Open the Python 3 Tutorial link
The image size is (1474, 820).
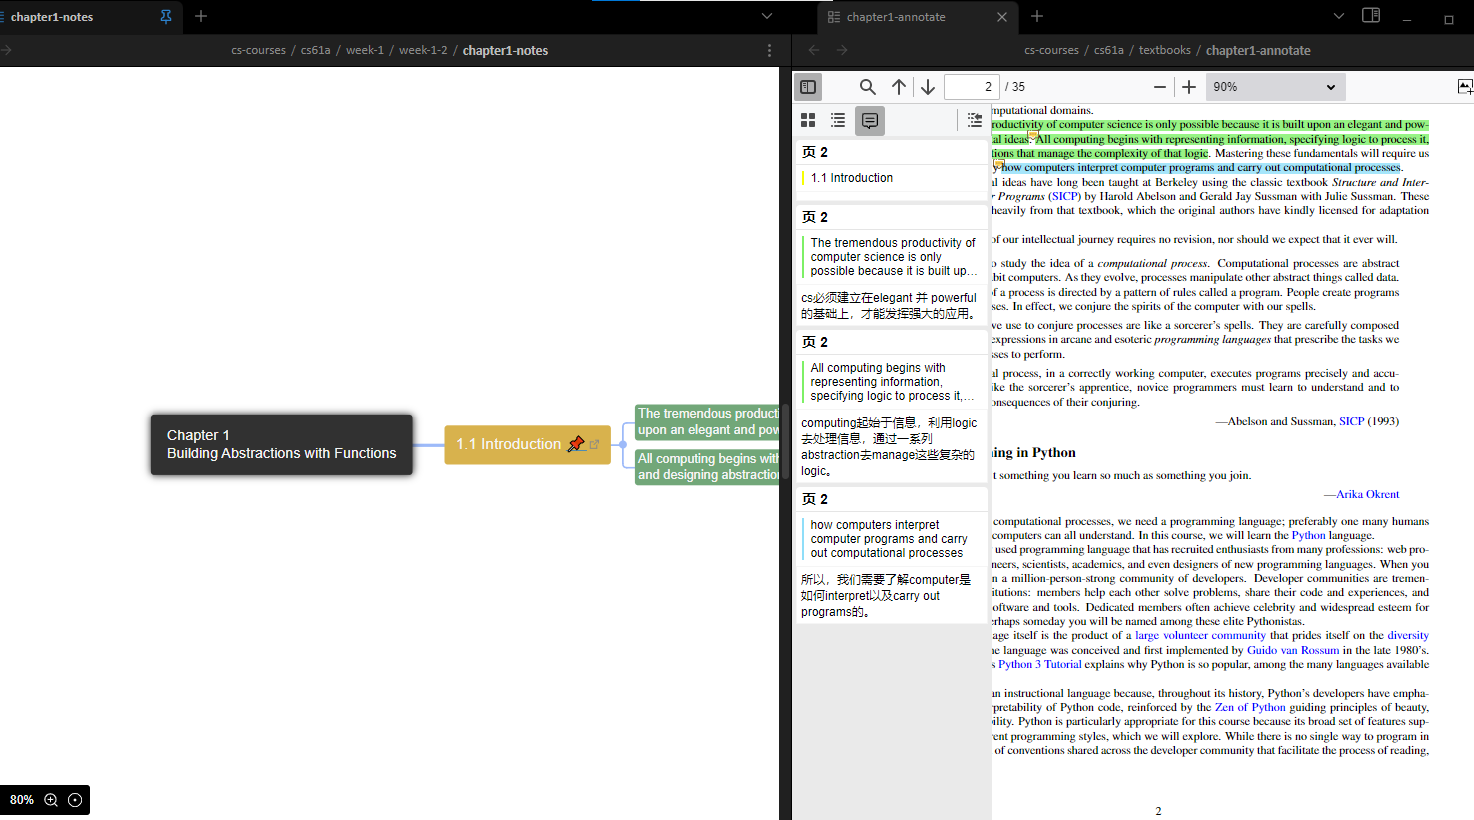pyautogui.click(x=1039, y=664)
